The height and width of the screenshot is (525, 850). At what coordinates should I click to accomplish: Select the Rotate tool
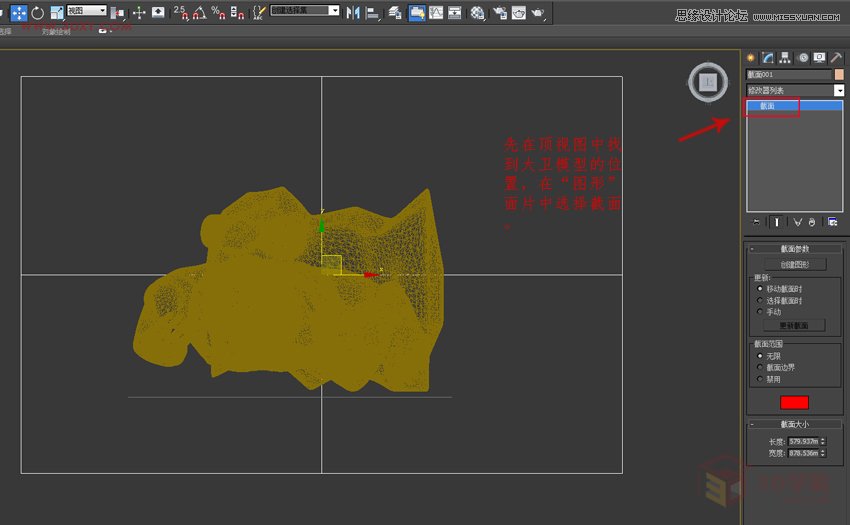(x=37, y=12)
